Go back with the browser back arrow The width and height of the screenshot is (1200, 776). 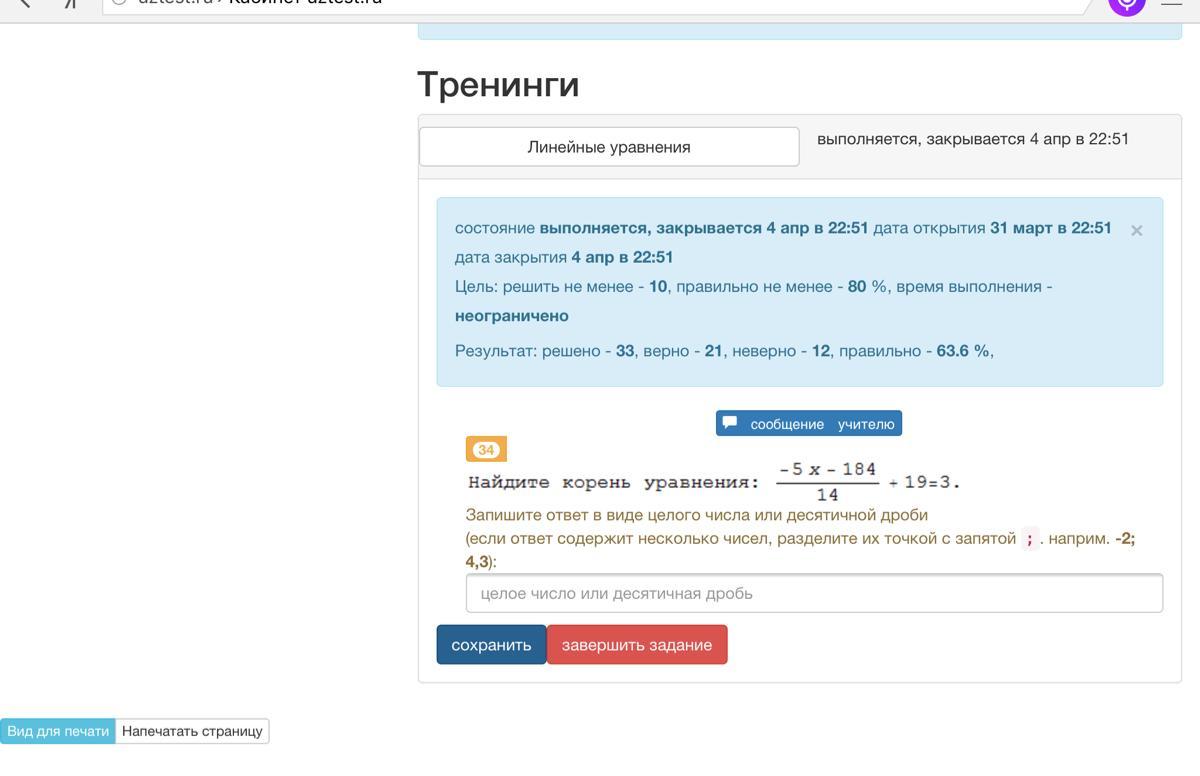25,3
